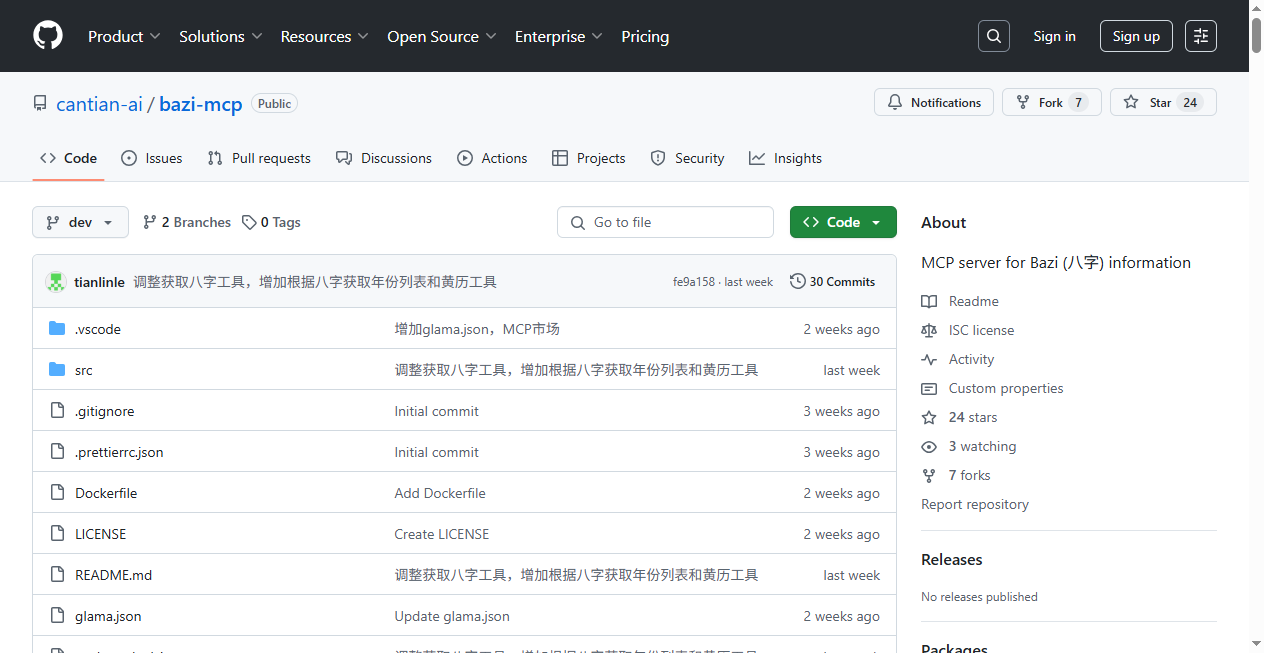View the 2 Branches link
Screen dimensions: 1264x653
click(x=187, y=222)
